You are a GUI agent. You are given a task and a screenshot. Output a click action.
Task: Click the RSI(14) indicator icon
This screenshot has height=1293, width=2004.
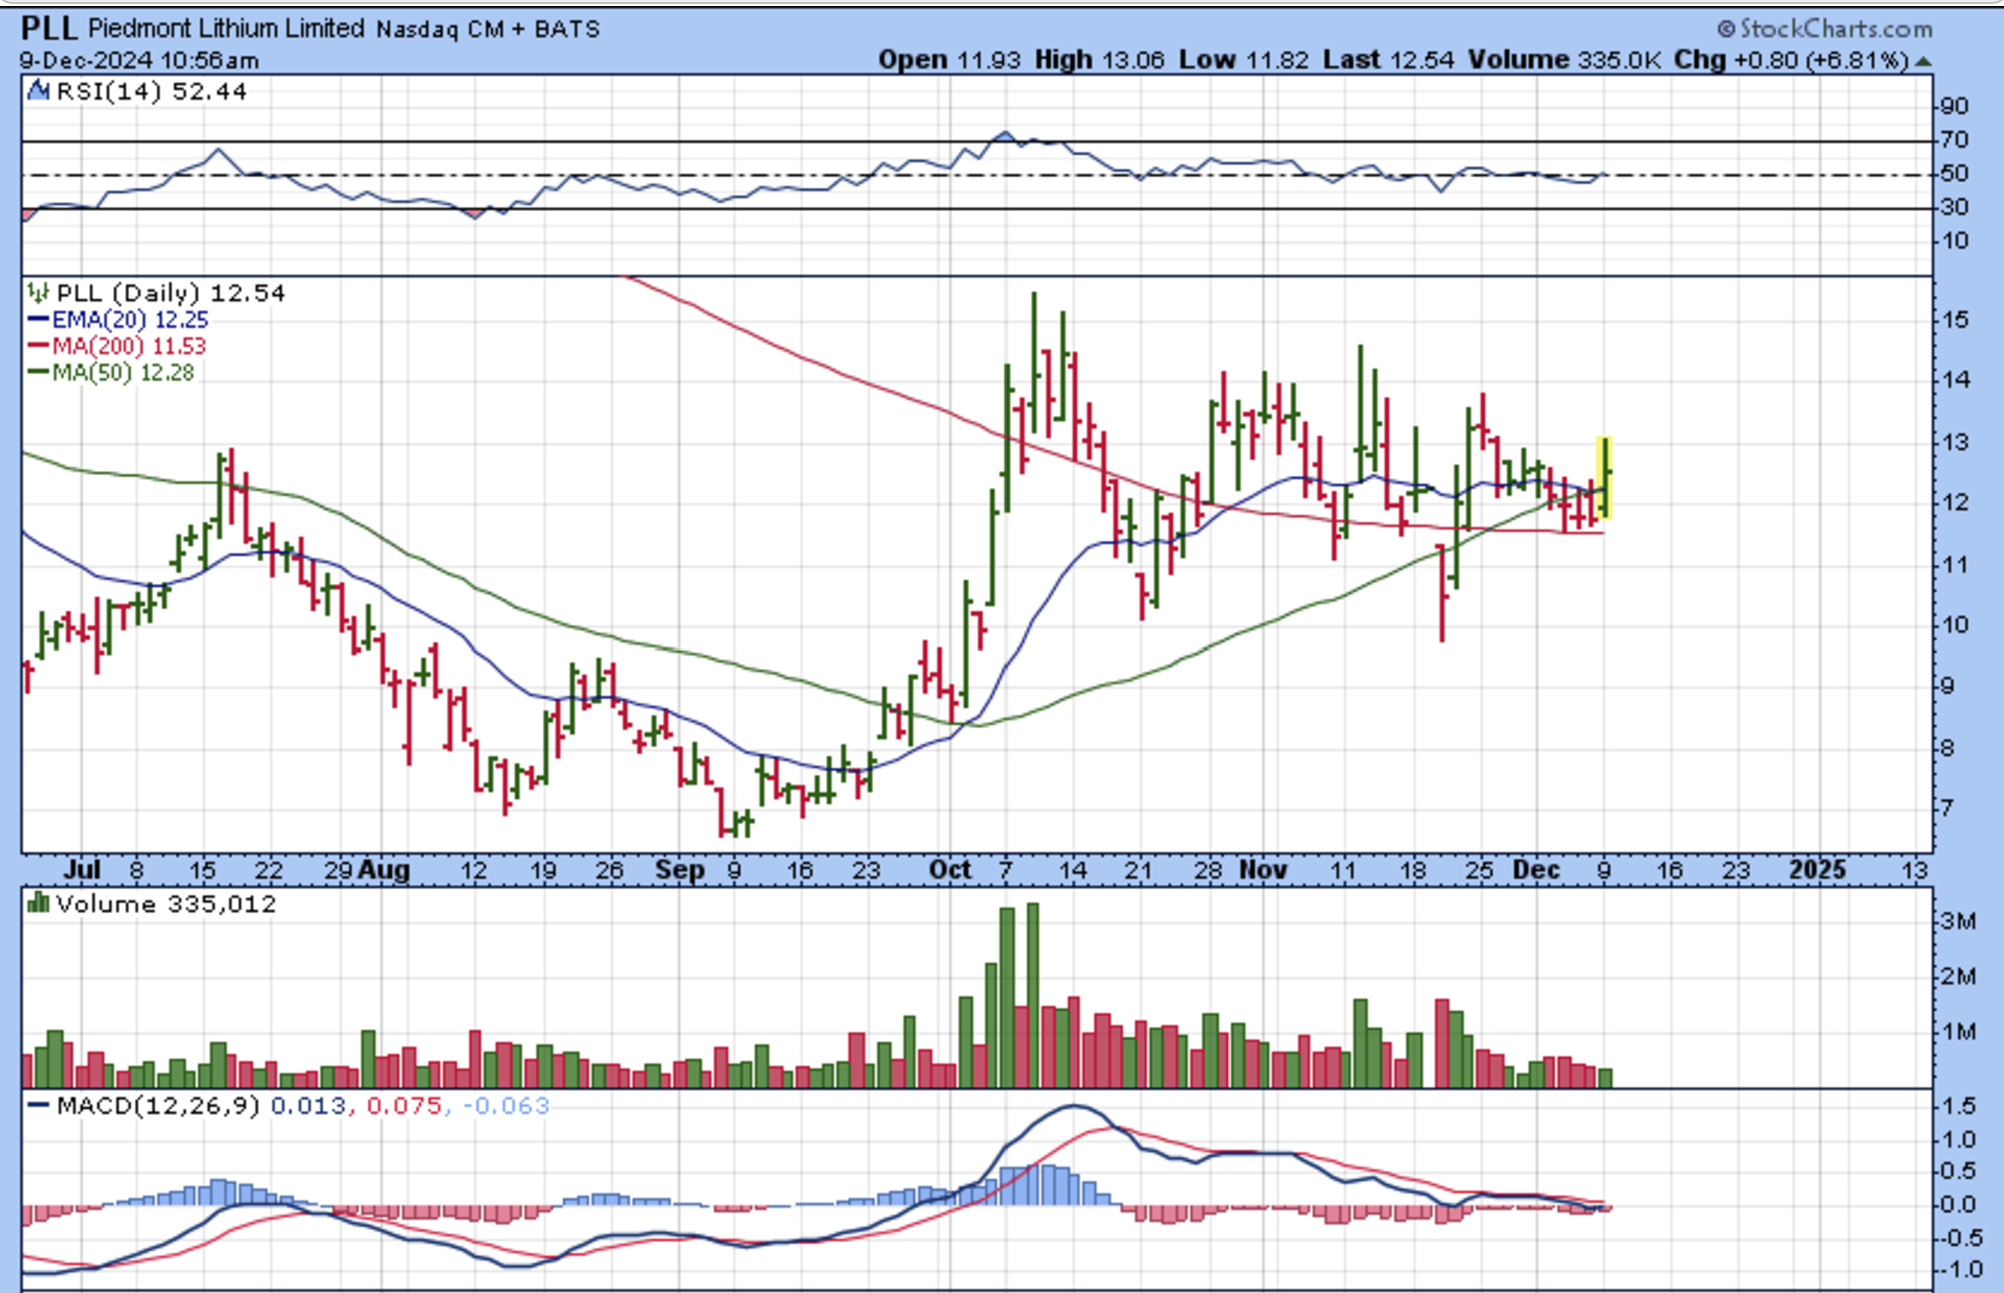38,91
